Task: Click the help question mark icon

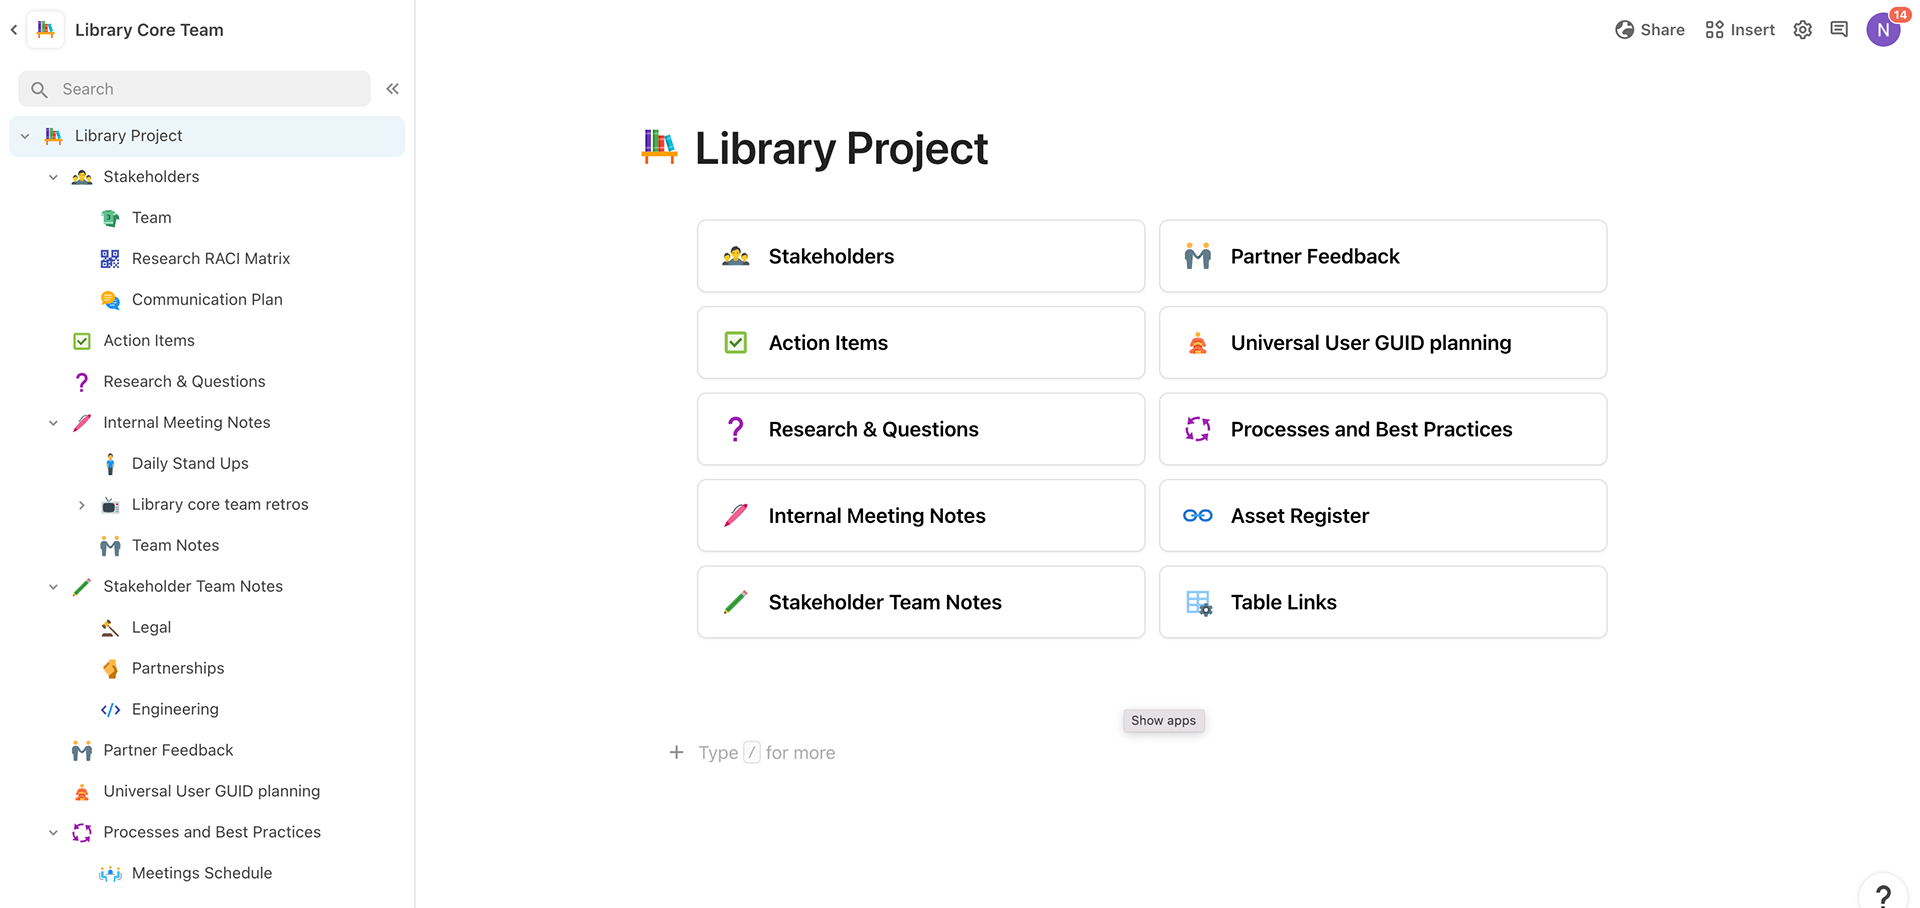Action: 1883,895
